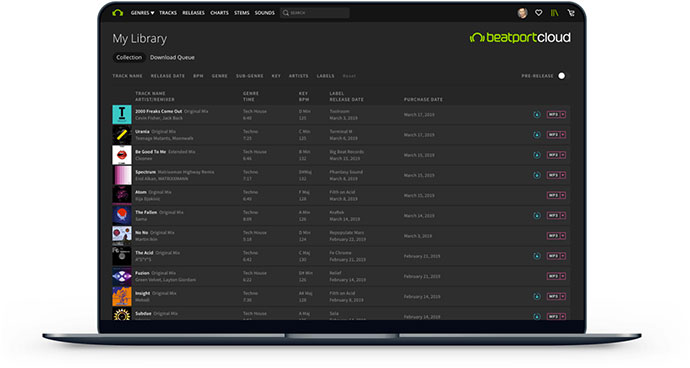Click the label name 'Terminal M'
Viewport: 690px width, 368px height.
click(x=341, y=132)
